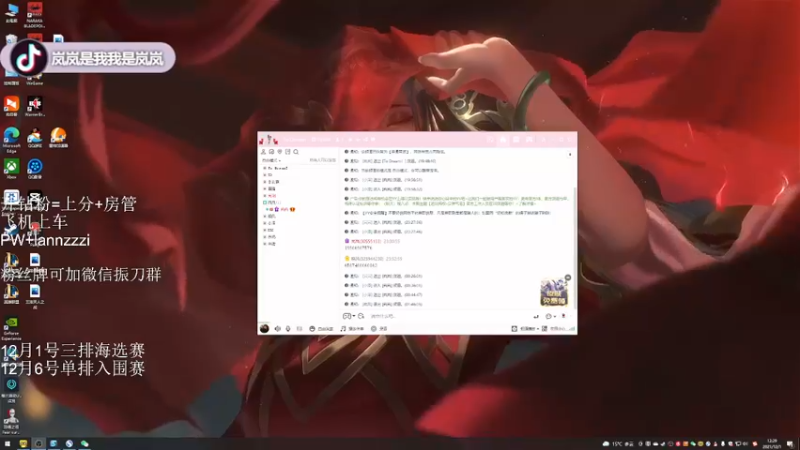Open the QQ penguin game desktop shortcut
This screenshot has height=450, width=800.
[35, 138]
